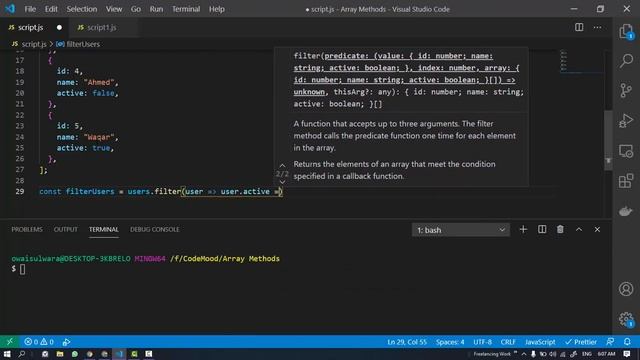Open the Docker view in activity bar
Viewport: 640px width, 360px height.
[x=626, y=211]
